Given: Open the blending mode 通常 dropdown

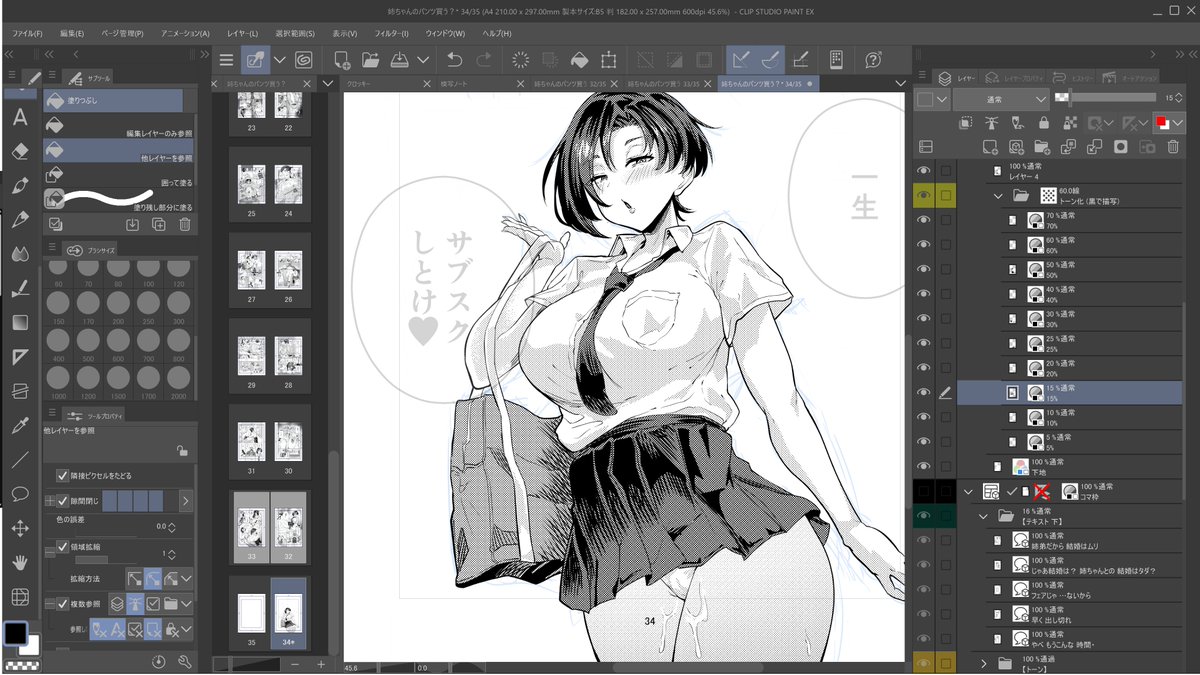Looking at the screenshot, I should point(1000,100).
